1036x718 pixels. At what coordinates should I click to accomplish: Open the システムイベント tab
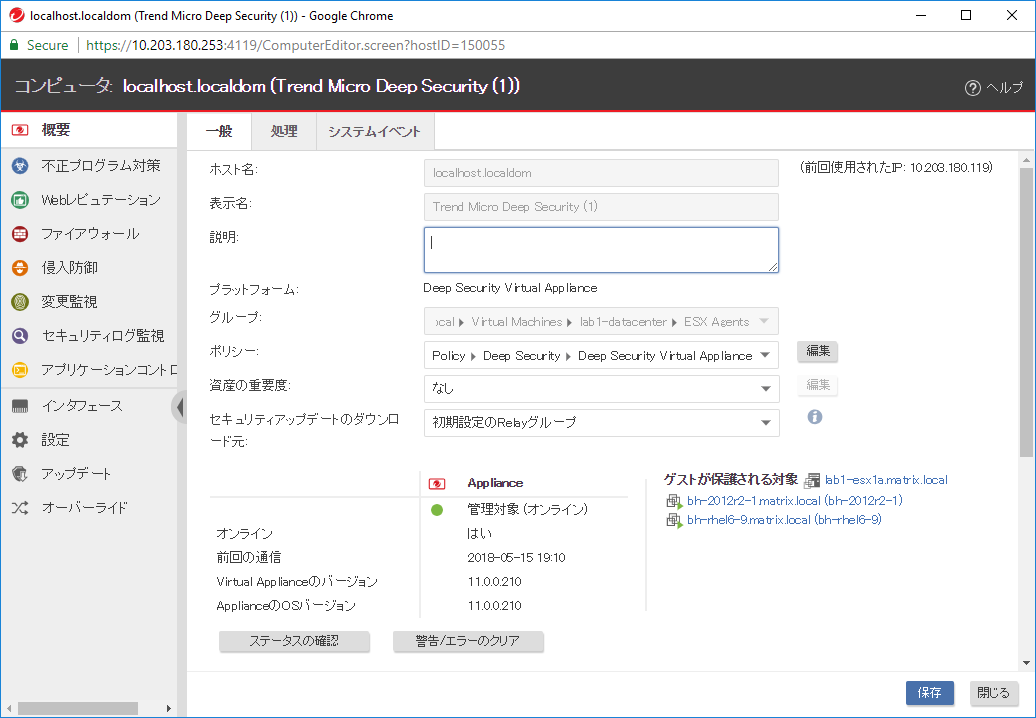pos(374,132)
